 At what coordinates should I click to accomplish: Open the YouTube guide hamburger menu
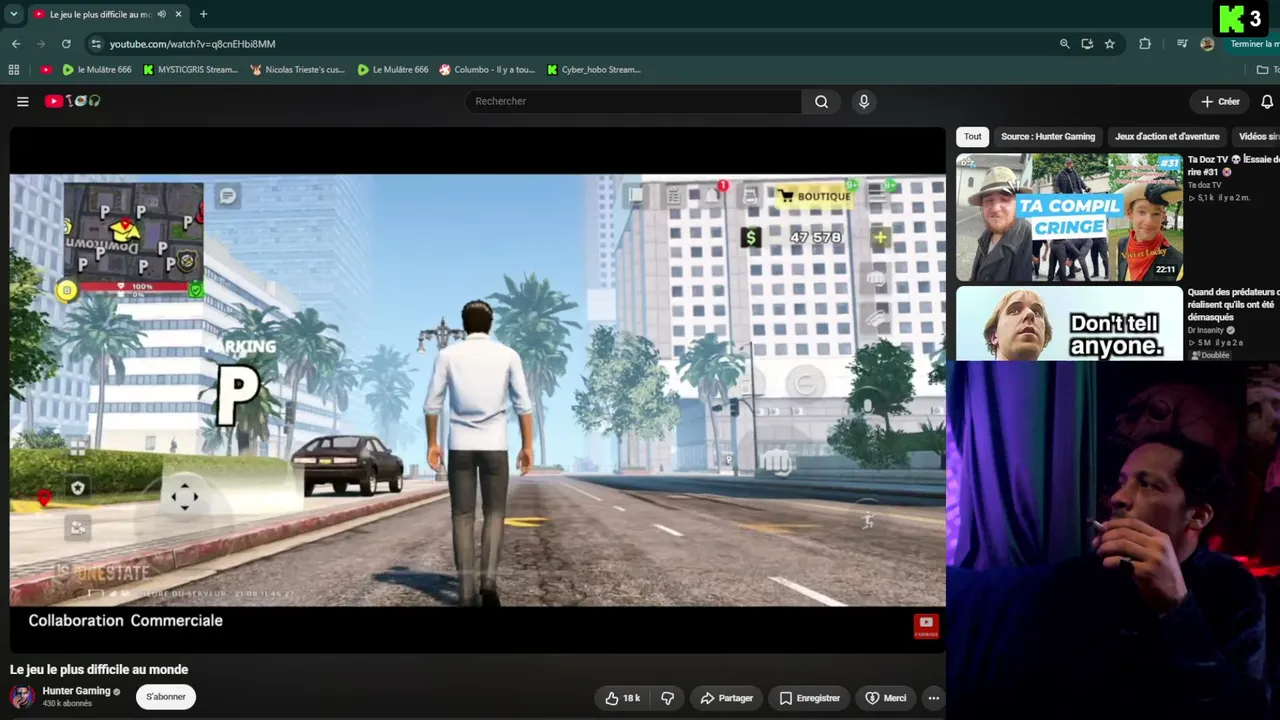[22, 101]
